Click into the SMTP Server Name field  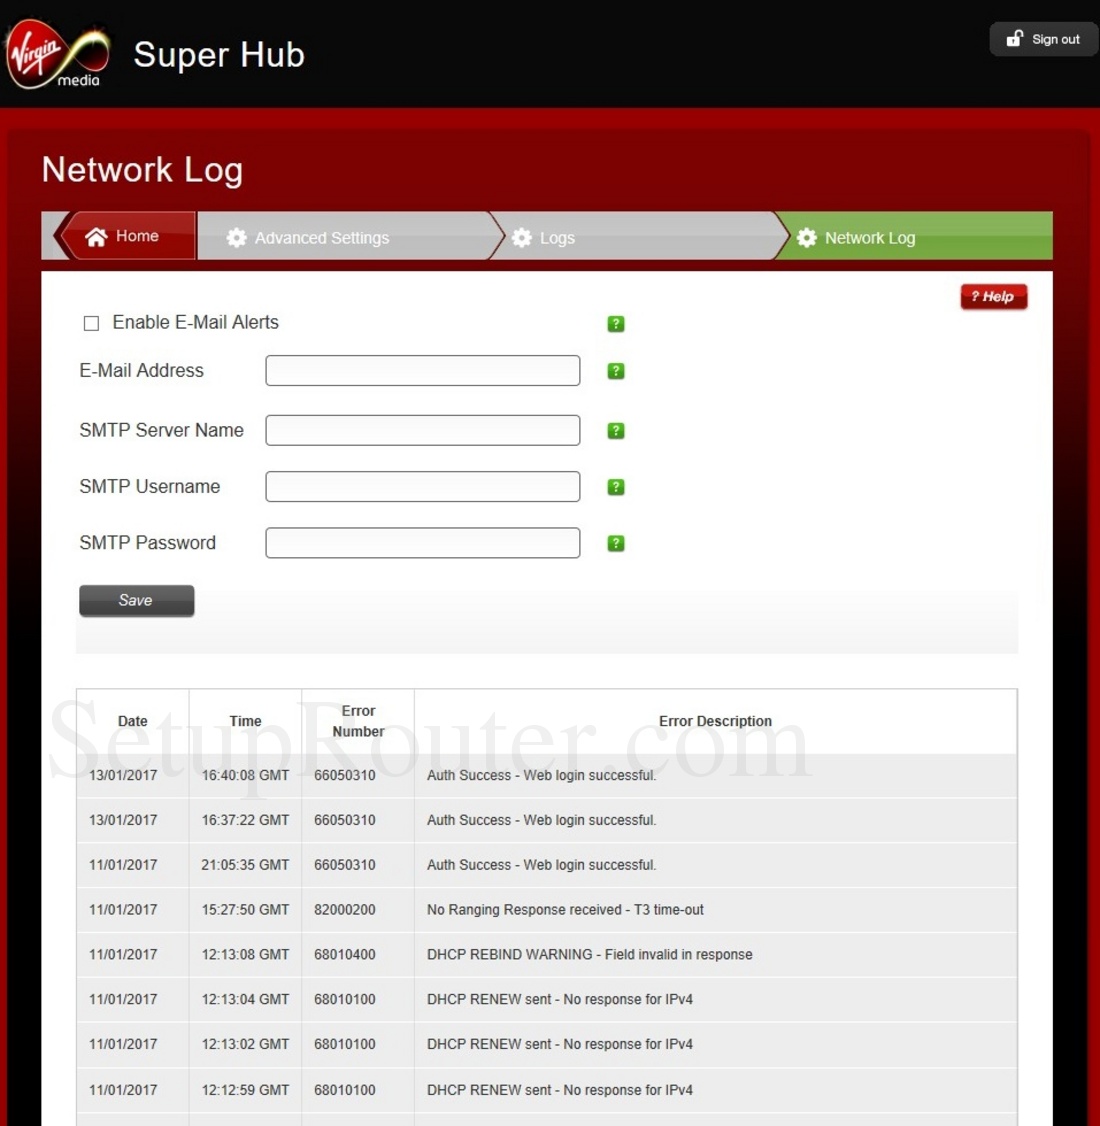coord(422,431)
